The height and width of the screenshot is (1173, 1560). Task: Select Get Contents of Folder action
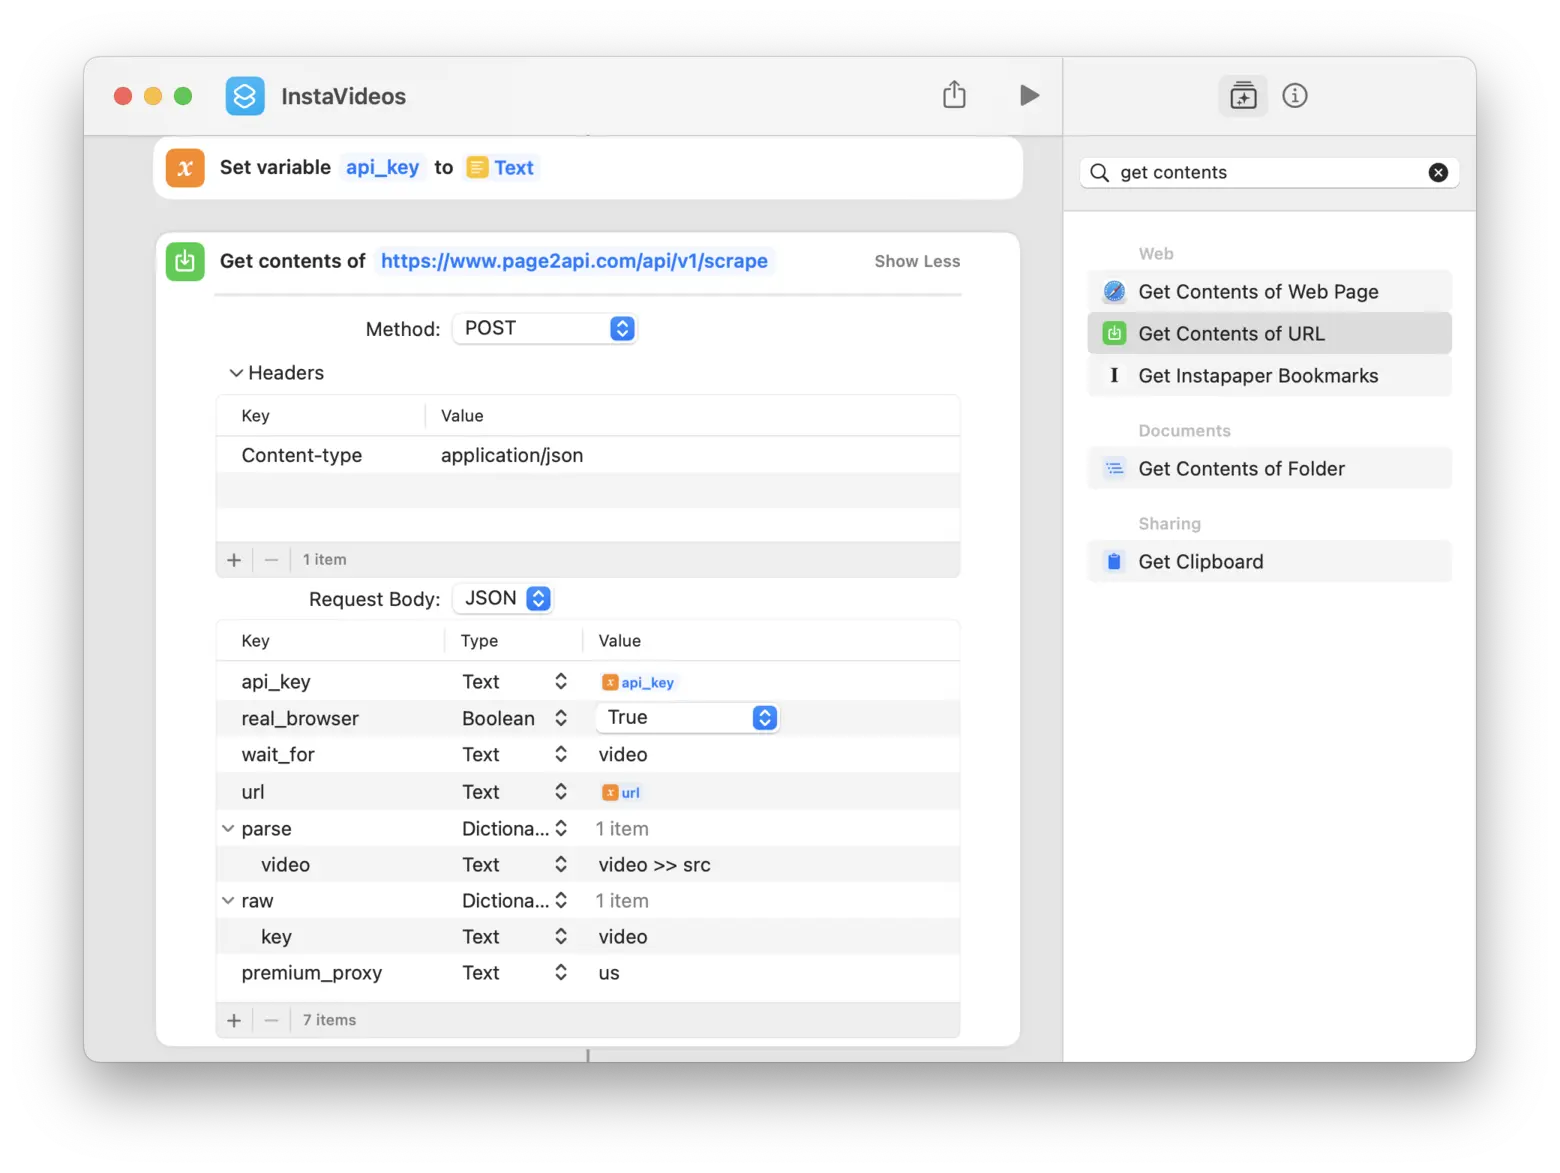coord(1269,468)
